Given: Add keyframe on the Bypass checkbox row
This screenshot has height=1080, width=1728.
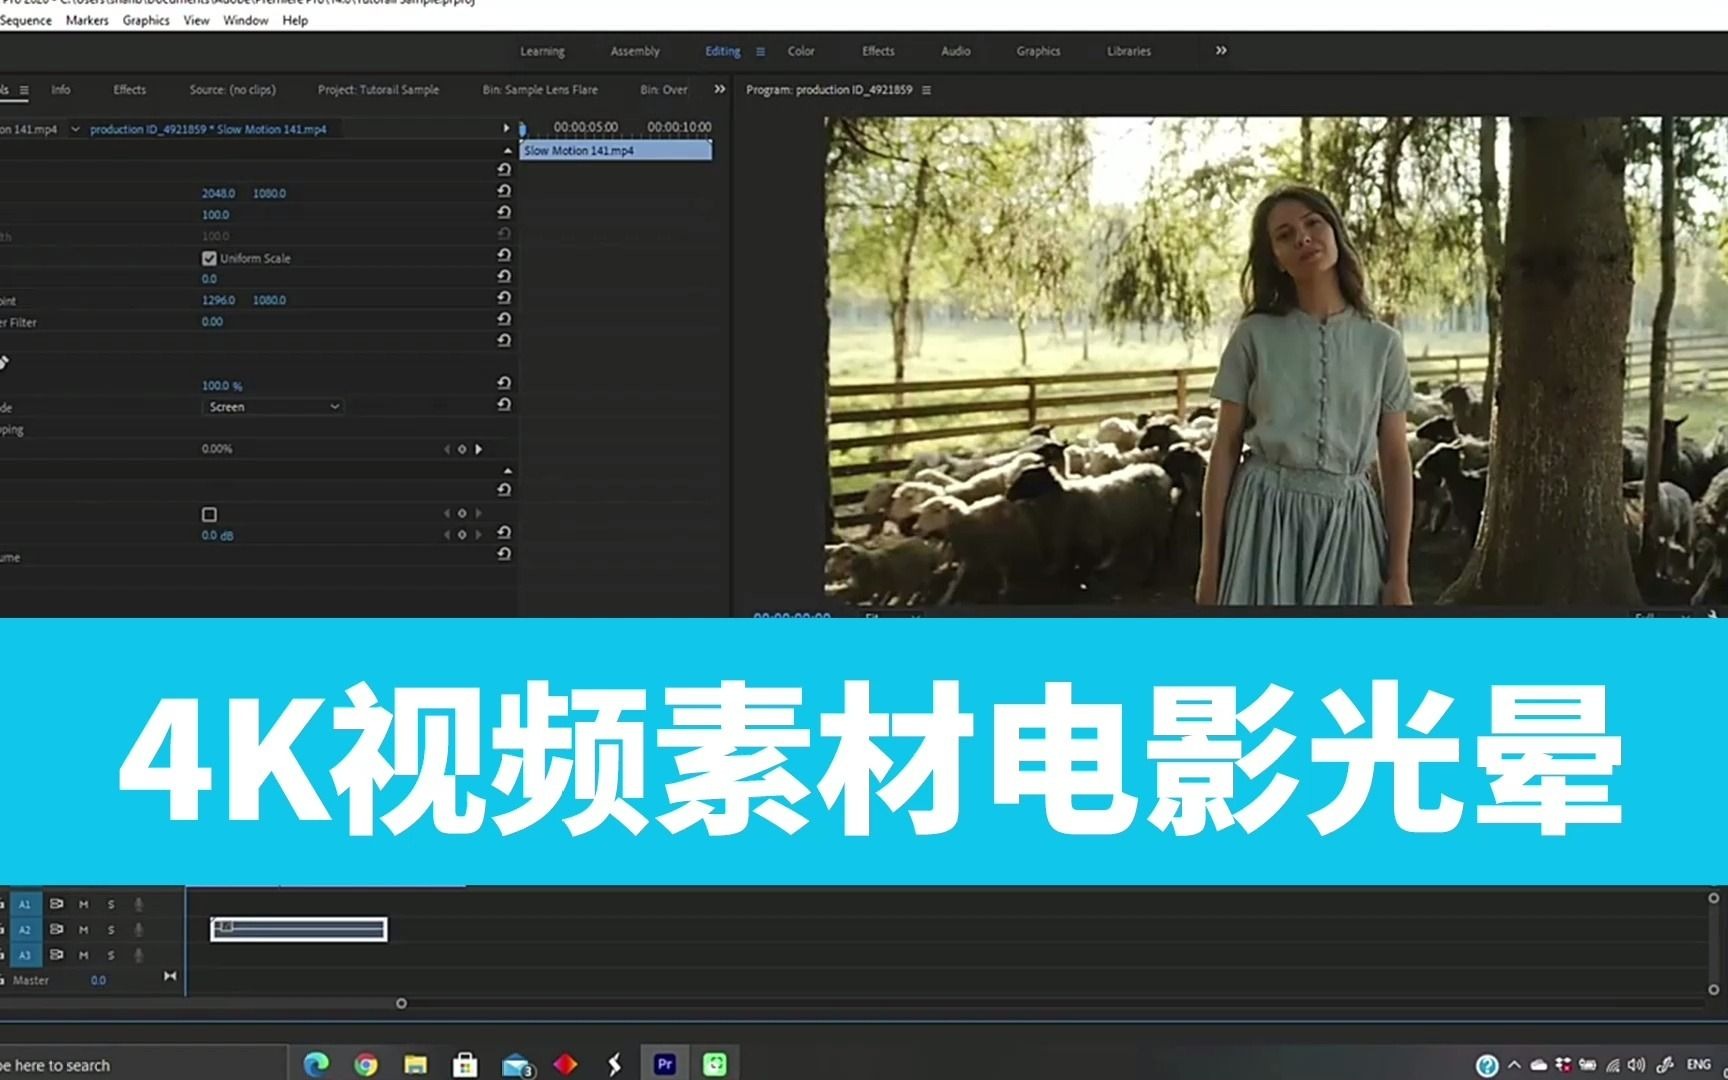Looking at the screenshot, I should pos(462,513).
